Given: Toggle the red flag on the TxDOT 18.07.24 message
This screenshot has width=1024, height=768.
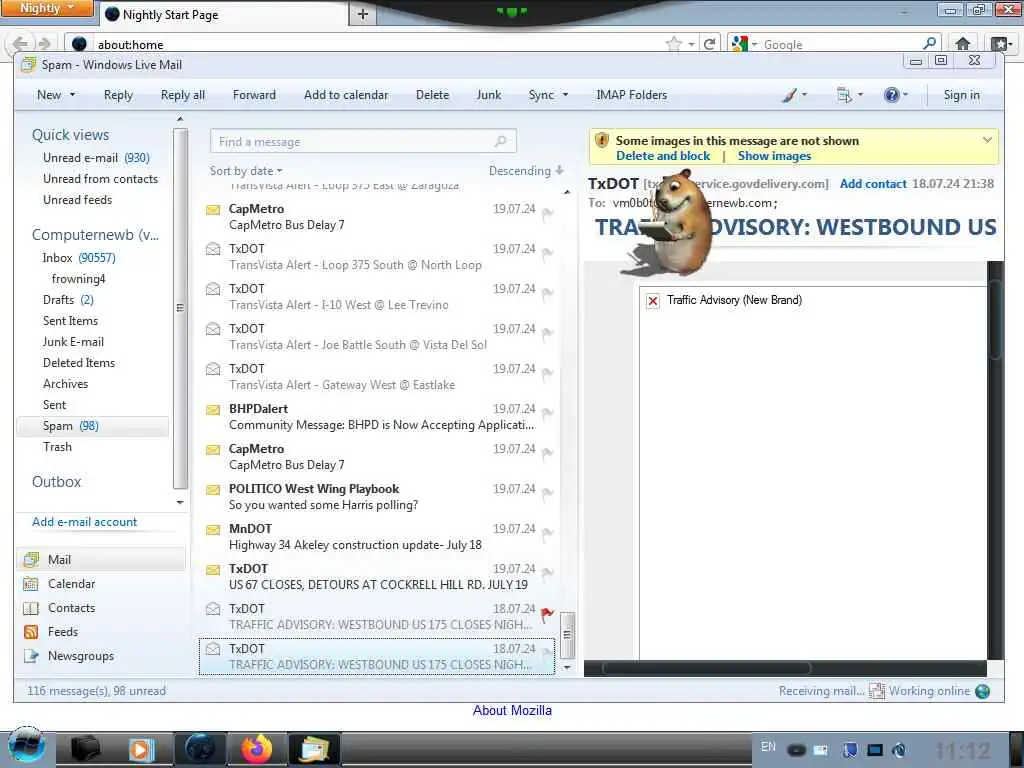Looking at the screenshot, I should click(x=547, y=613).
